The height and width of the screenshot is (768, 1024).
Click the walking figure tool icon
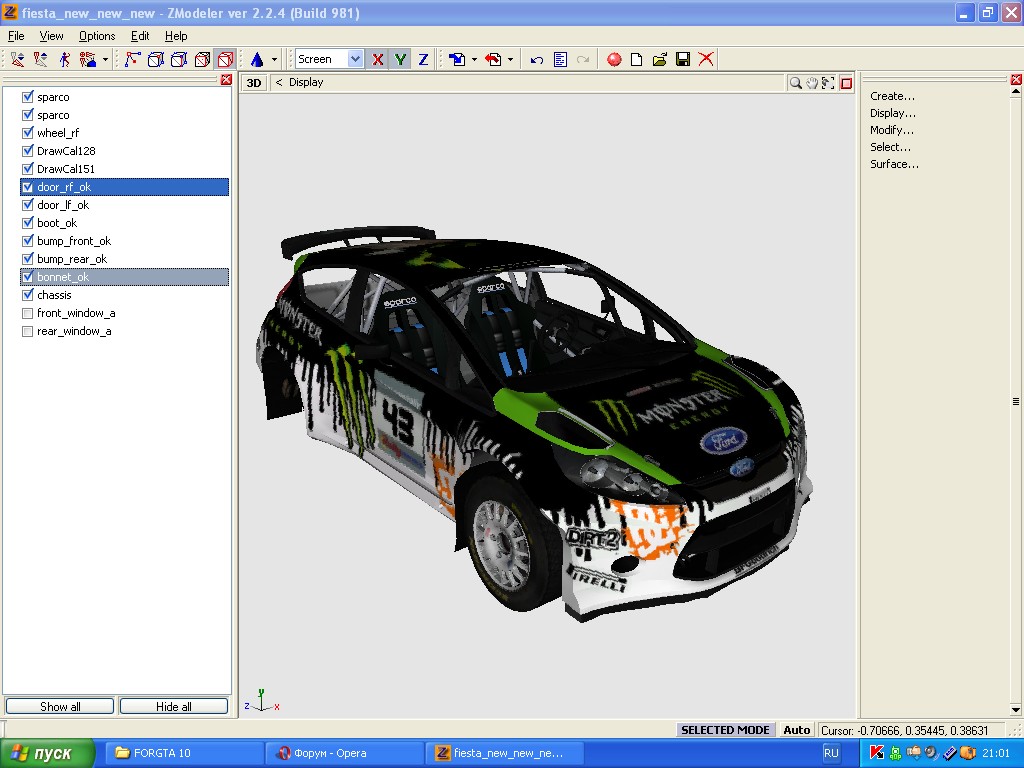pos(64,59)
